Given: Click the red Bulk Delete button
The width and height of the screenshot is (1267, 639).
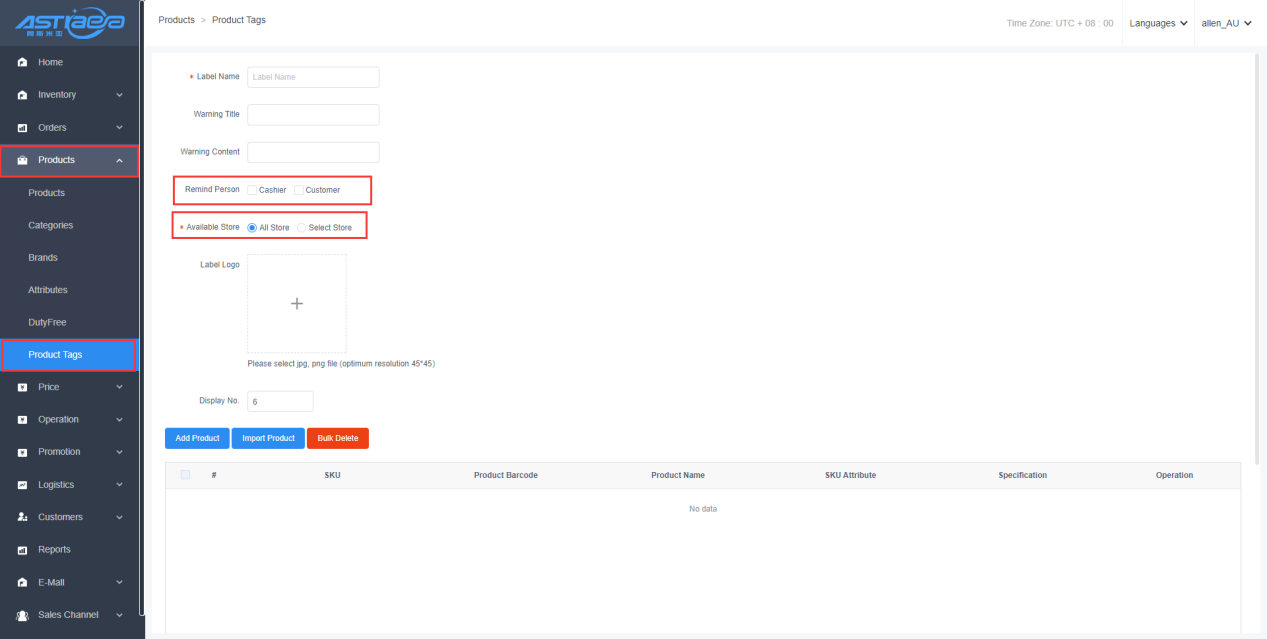Looking at the screenshot, I should (x=337, y=438).
